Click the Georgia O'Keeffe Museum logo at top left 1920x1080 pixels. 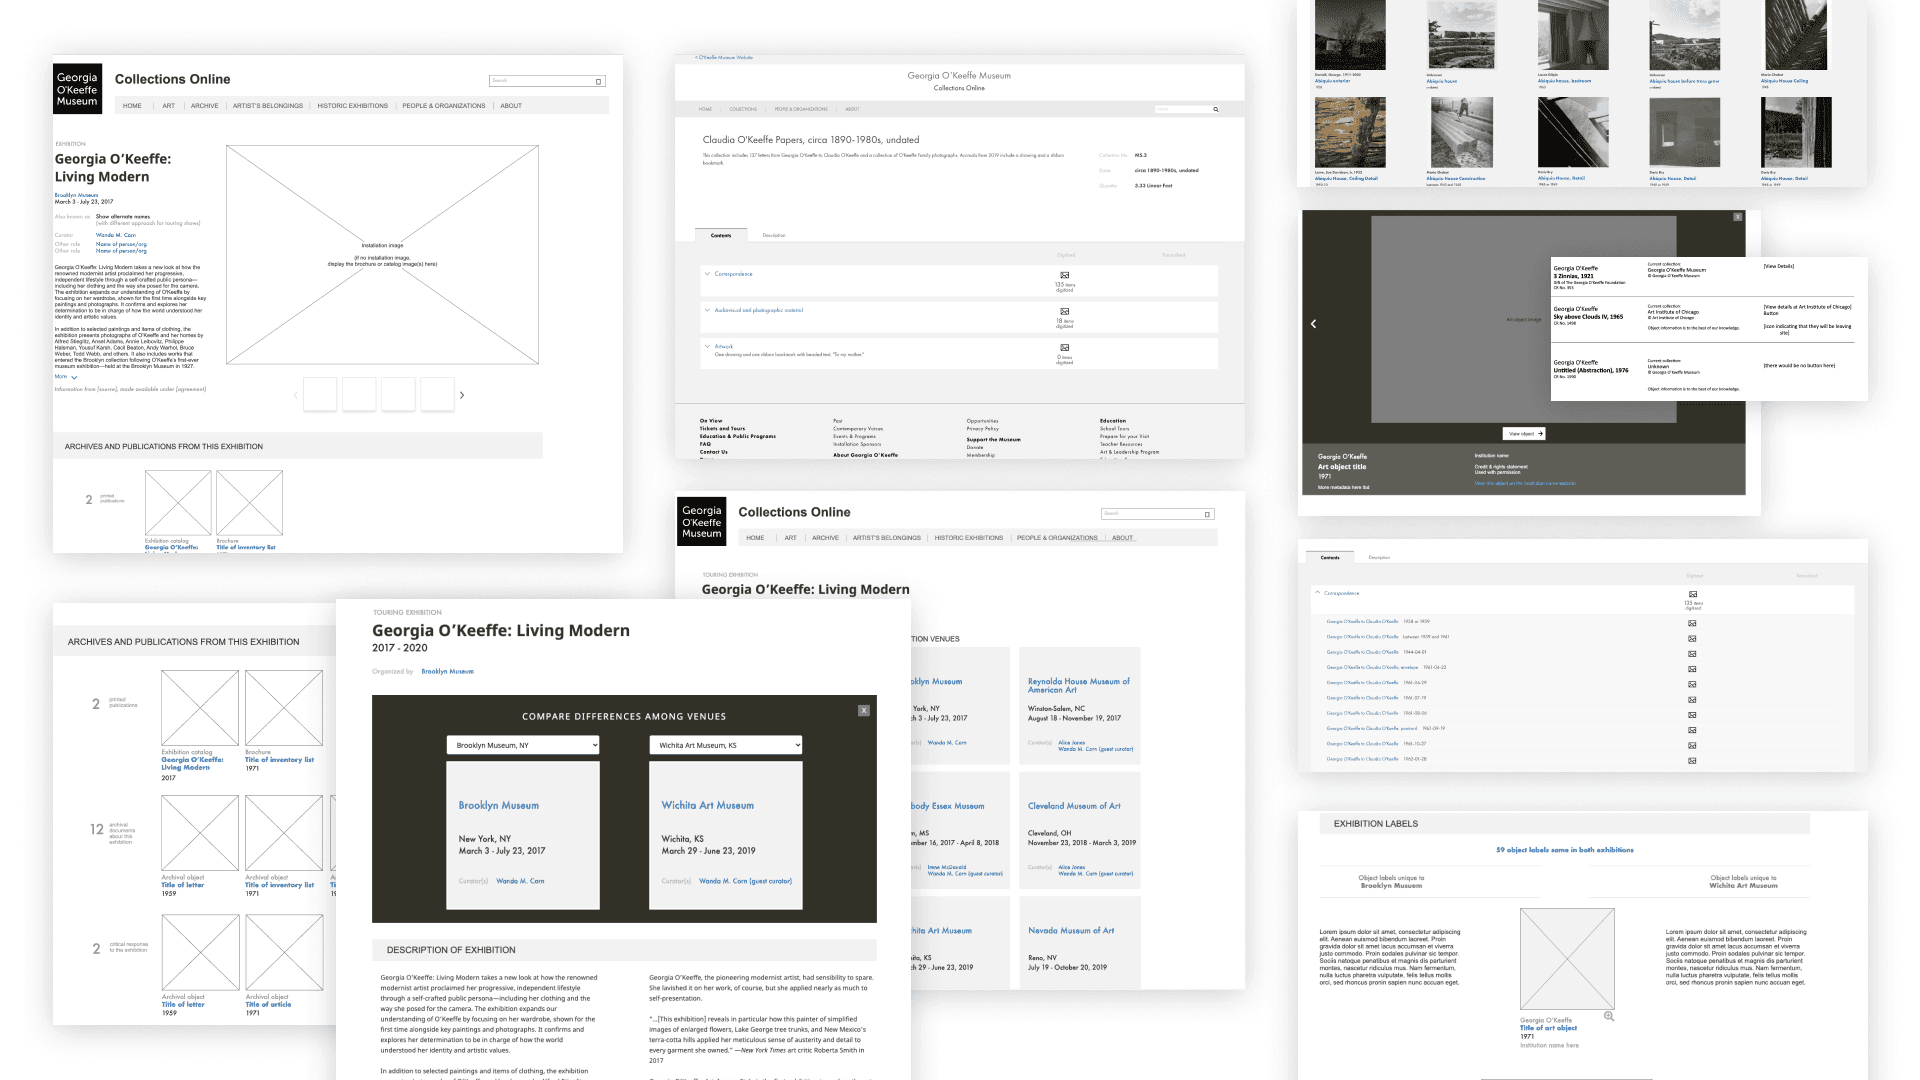point(77,89)
